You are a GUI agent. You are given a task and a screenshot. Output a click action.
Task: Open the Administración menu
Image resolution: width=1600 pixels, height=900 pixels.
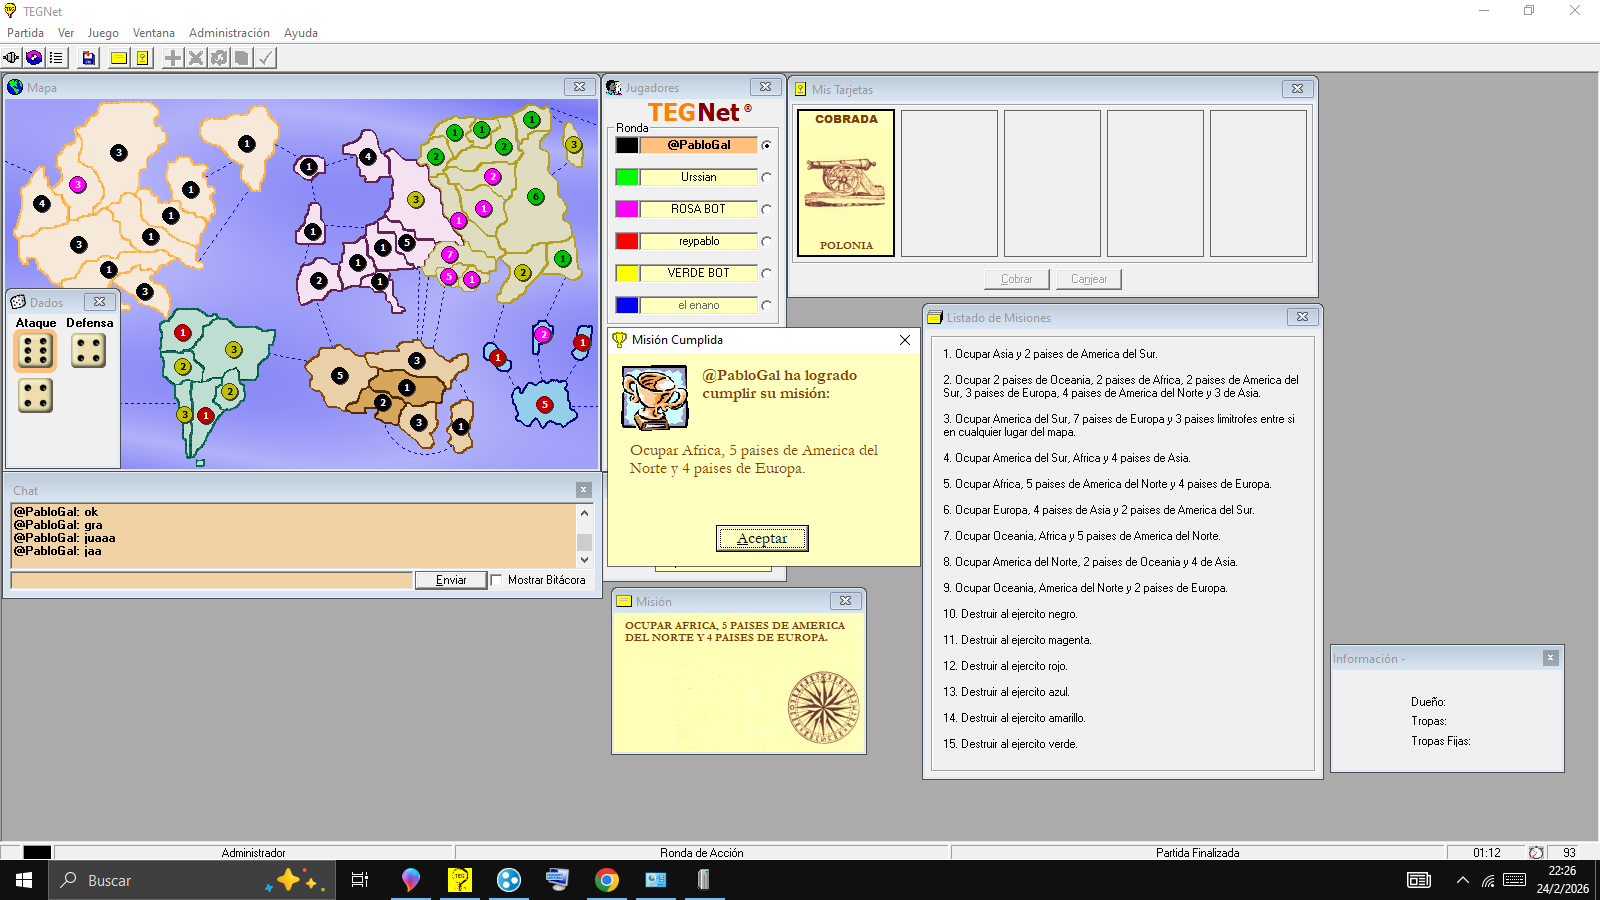tap(229, 33)
